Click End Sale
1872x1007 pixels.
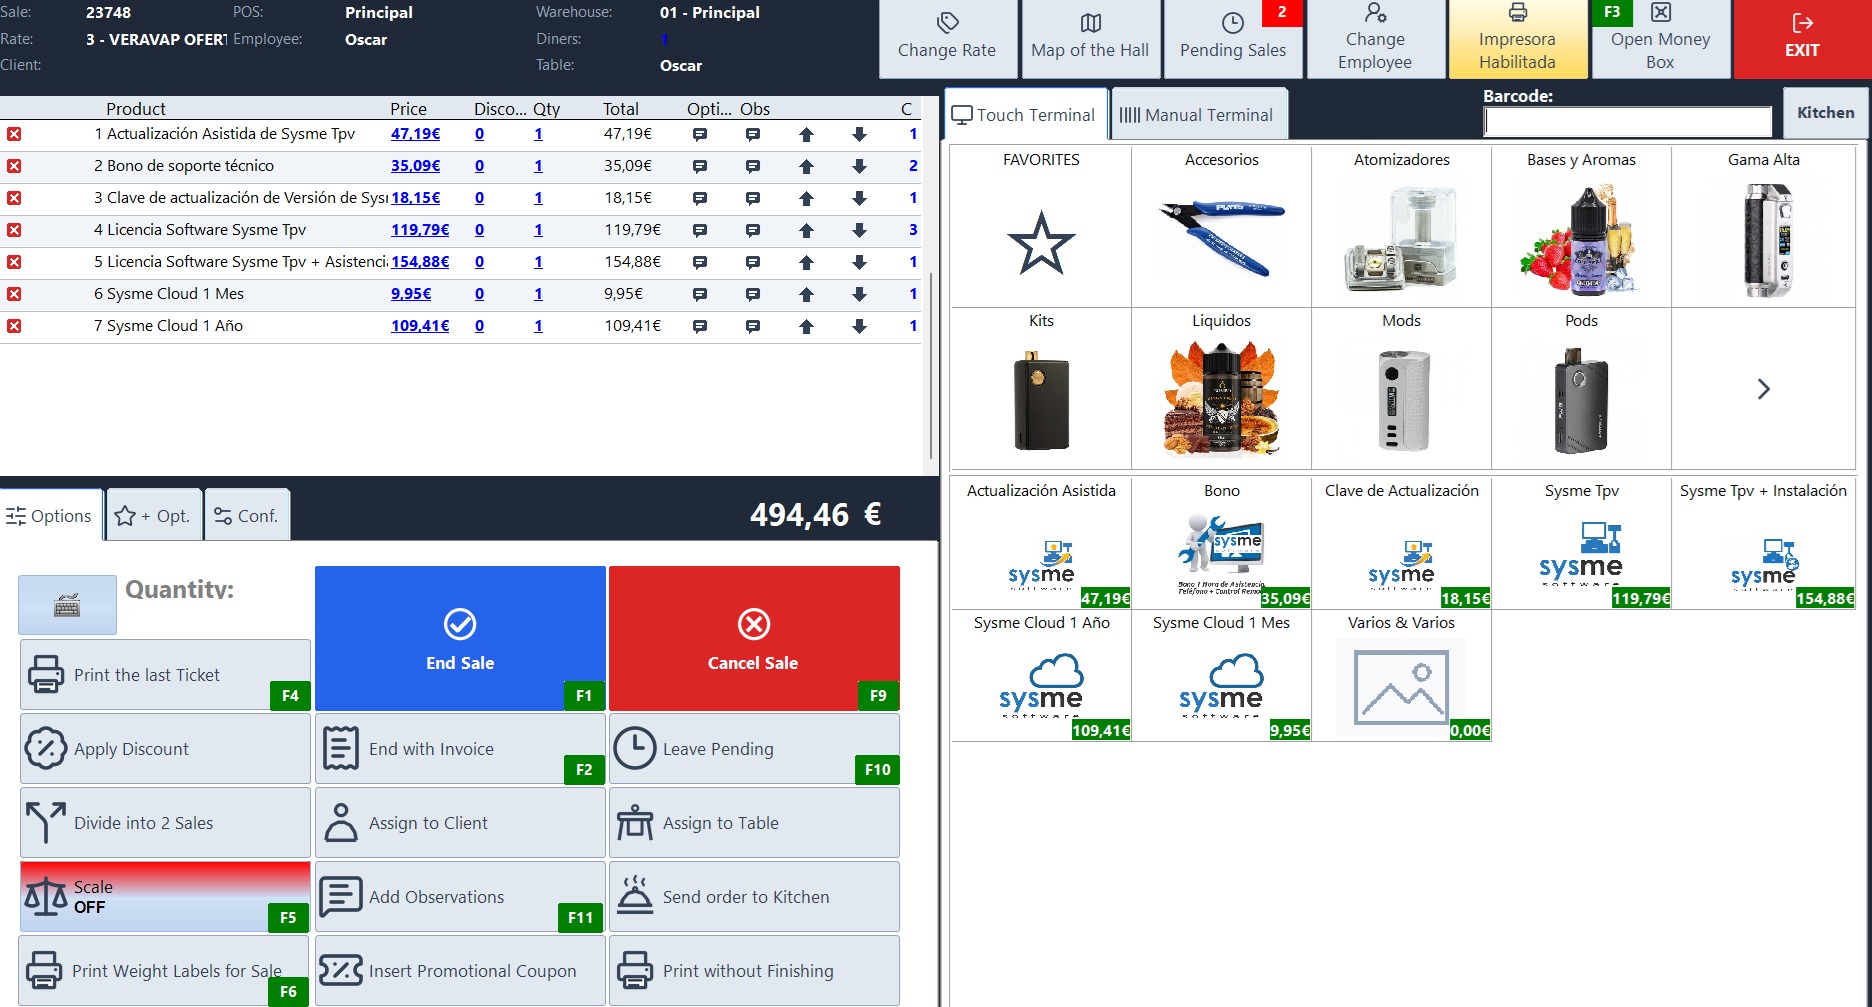460,638
